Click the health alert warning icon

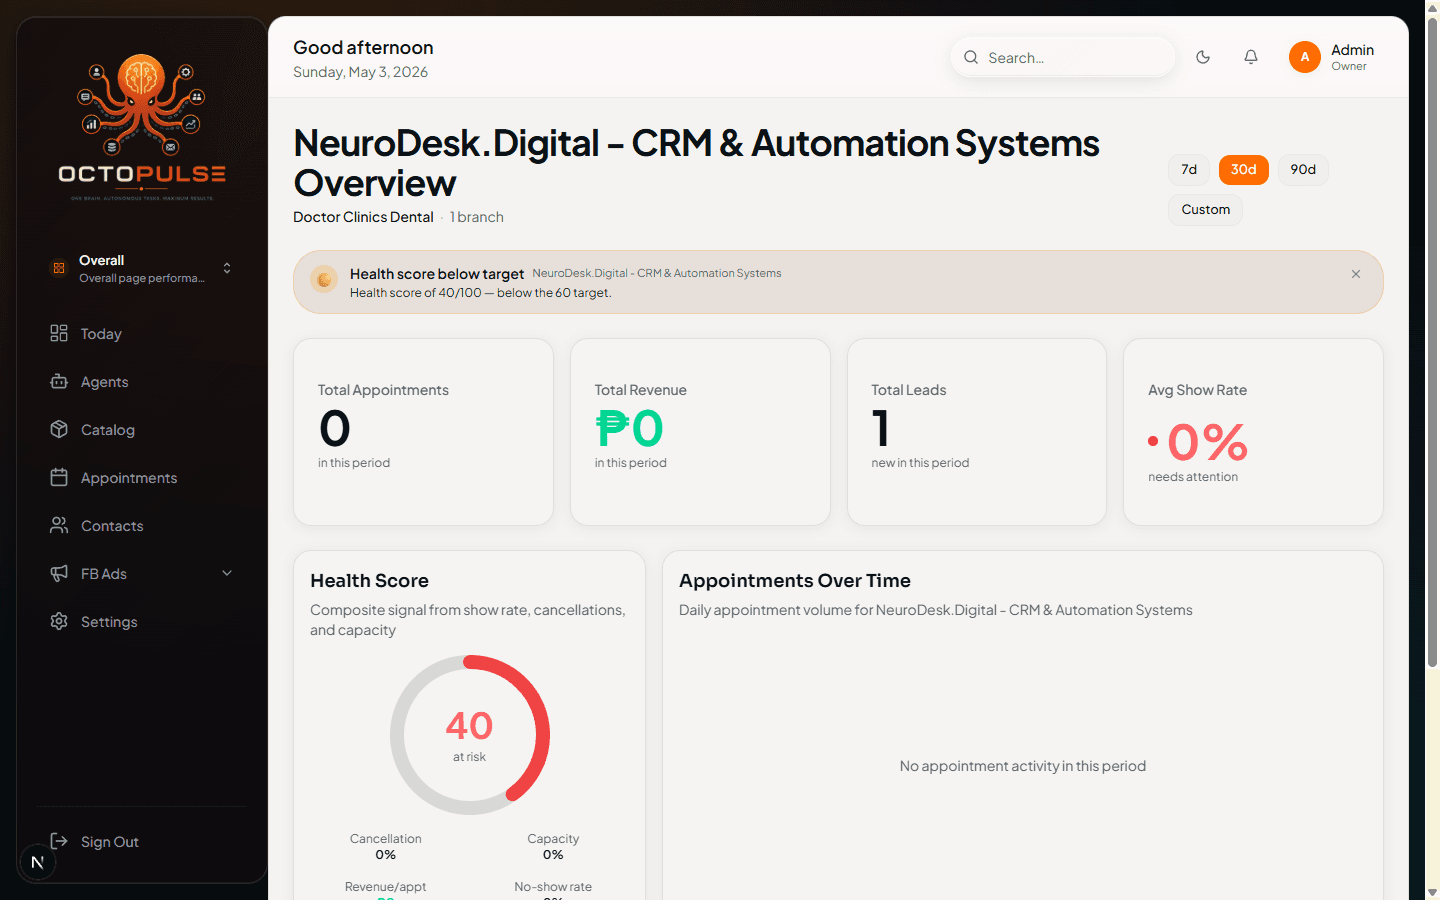324,280
